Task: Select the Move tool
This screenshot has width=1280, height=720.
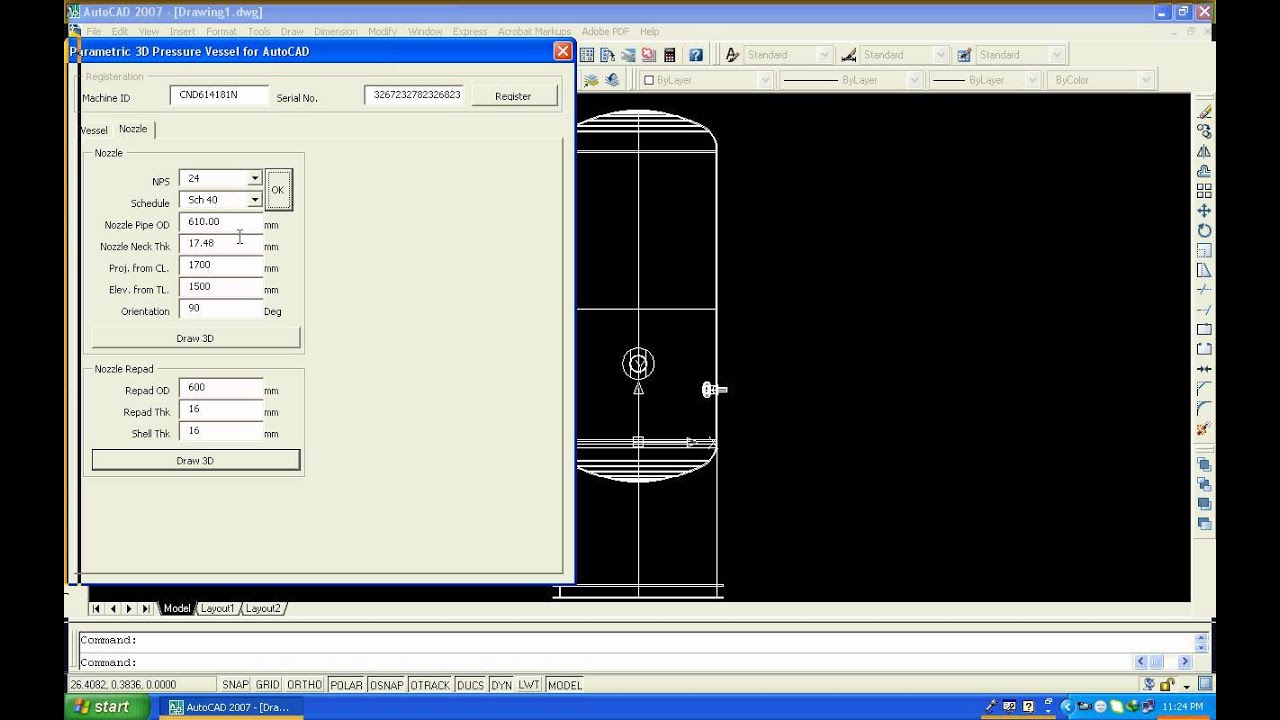Action: click(1204, 211)
